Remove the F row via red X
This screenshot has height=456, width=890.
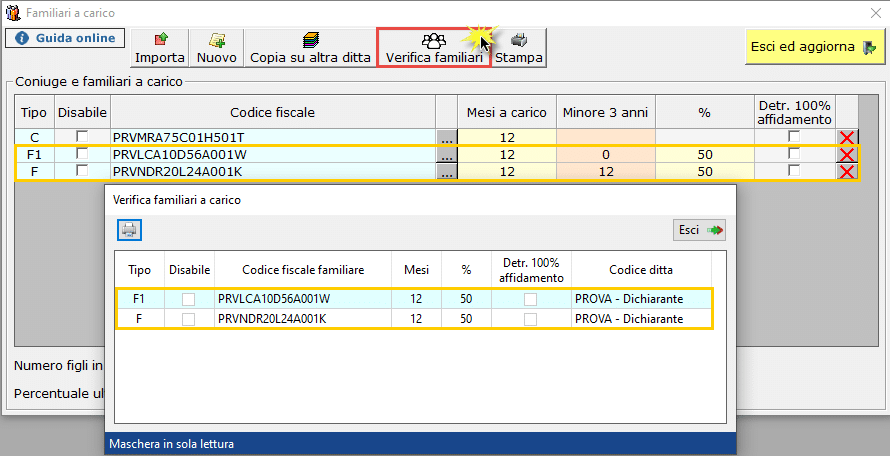pos(847,171)
